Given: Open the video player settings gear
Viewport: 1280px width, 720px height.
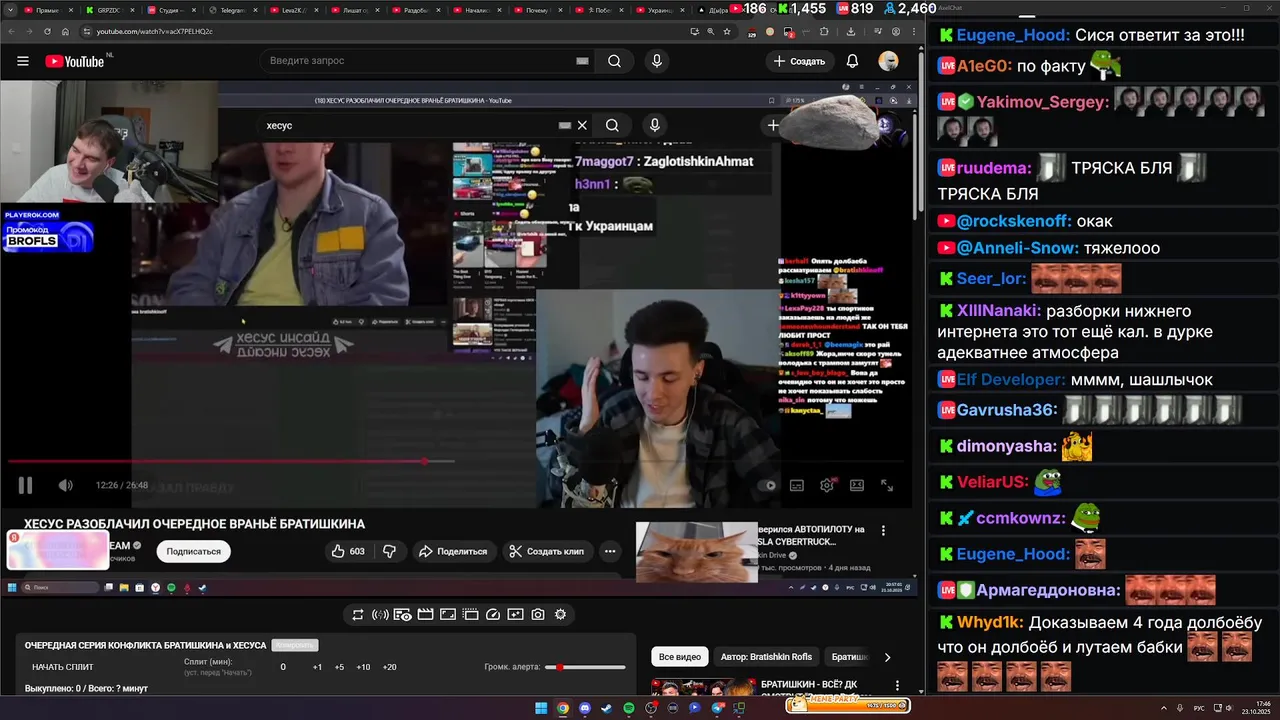Looking at the screenshot, I should coord(827,485).
